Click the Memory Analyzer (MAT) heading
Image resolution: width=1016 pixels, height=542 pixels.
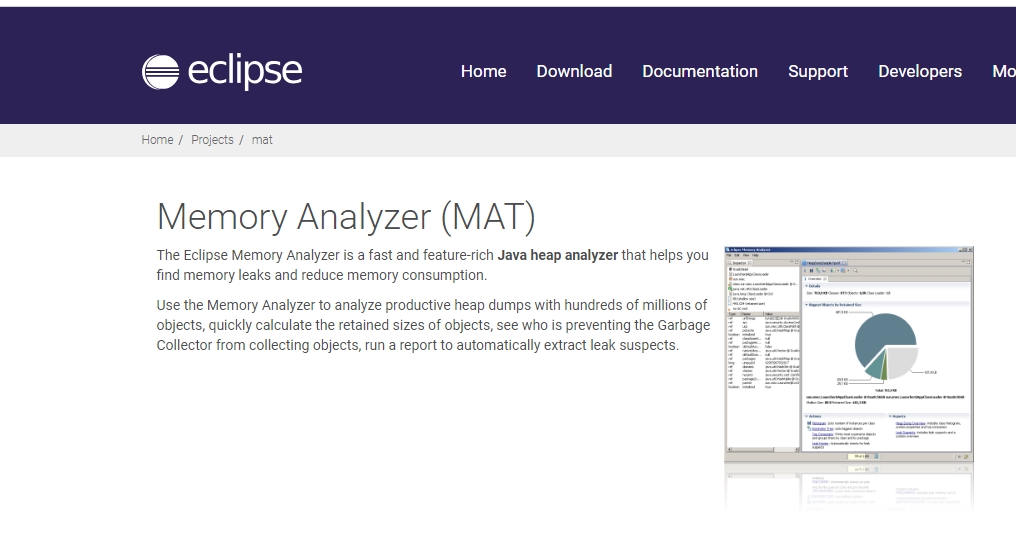click(346, 217)
